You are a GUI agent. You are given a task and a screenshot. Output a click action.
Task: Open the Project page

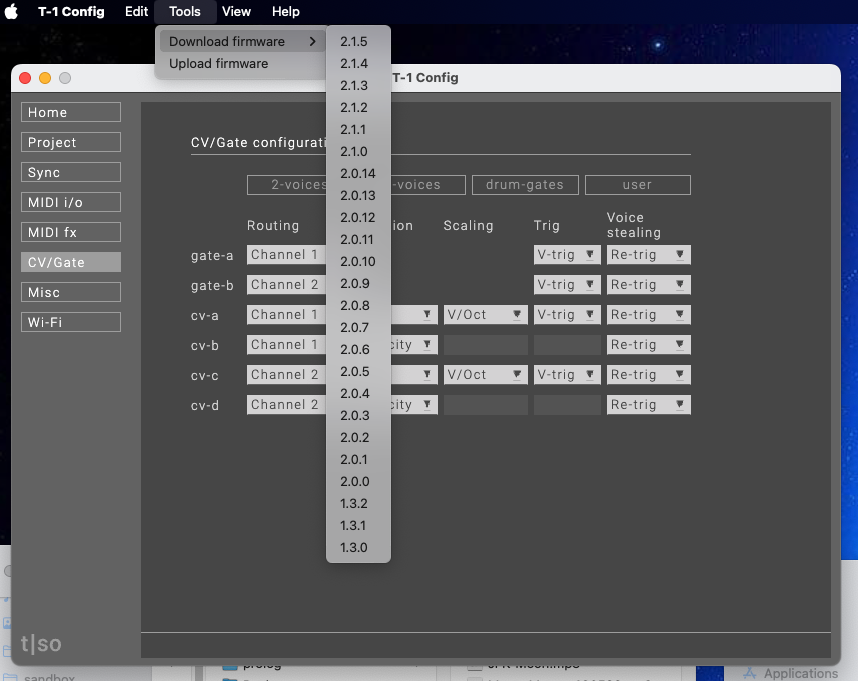[71, 142]
